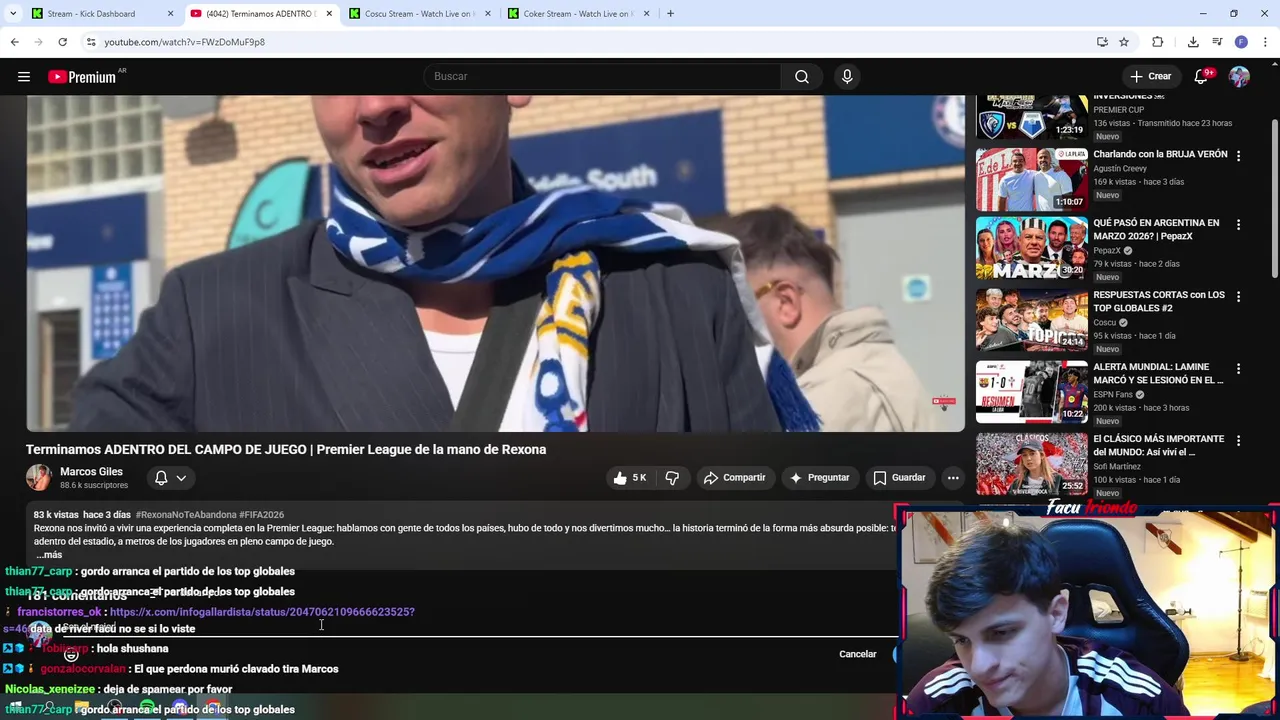Image resolution: width=1280 pixels, height=720 pixels.
Task: Expand description with ...más
Action: tap(50, 555)
